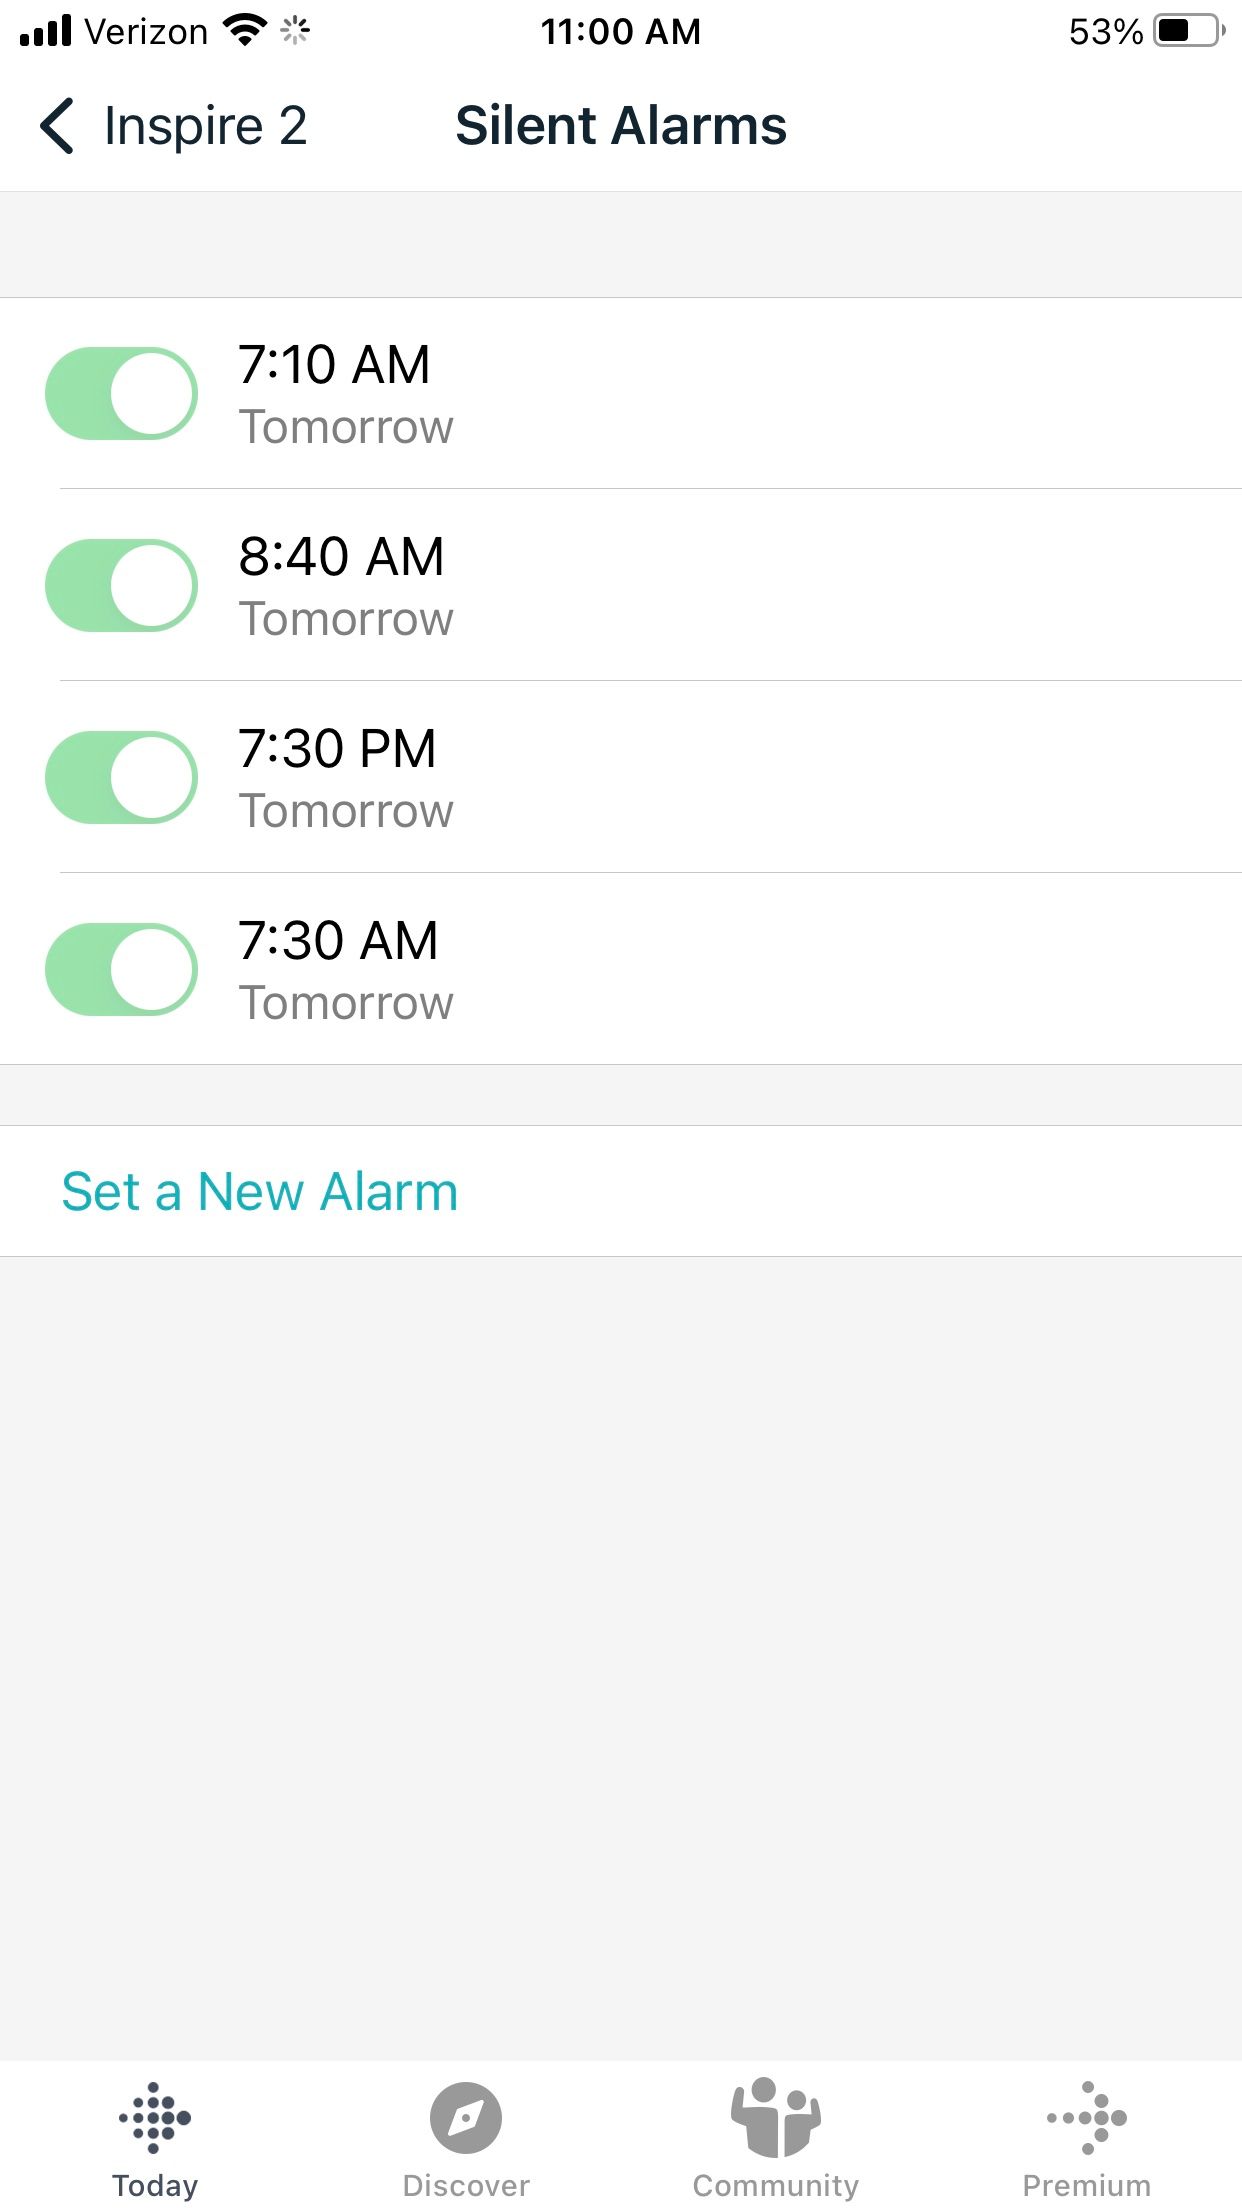Select the Community tab label

tap(776, 2185)
